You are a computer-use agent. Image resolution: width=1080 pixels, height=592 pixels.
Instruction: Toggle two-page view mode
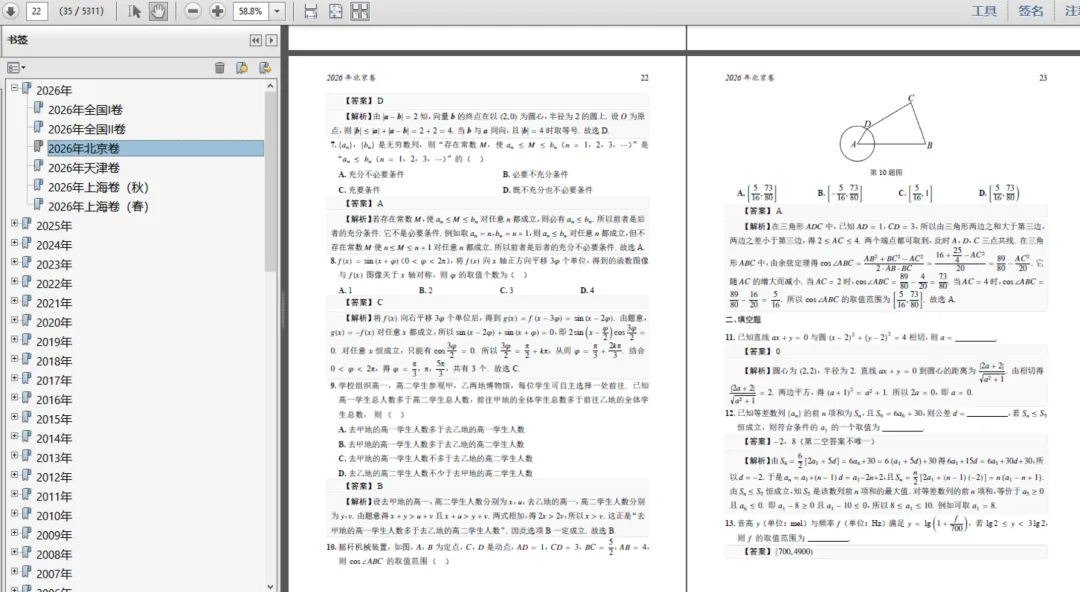click(x=360, y=11)
